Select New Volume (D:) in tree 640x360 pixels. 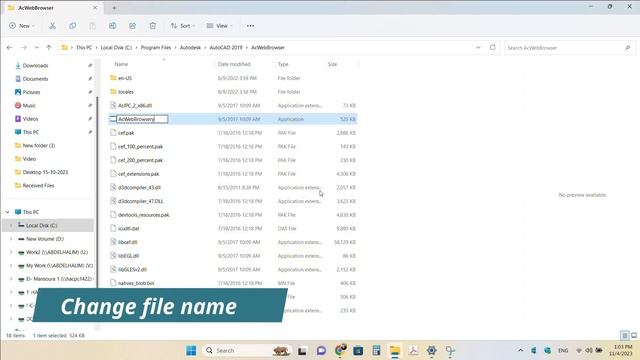tap(44, 239)
